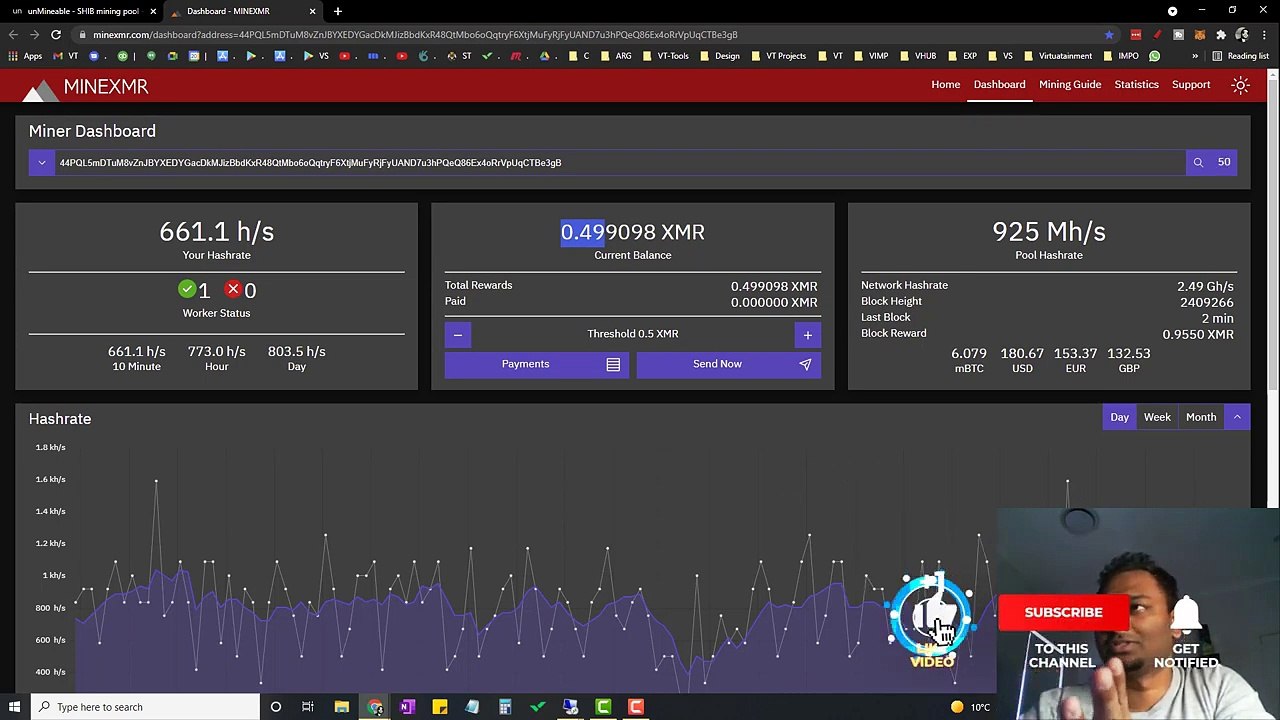The height and width of the screenshot is (720, 1280).
Task: Click the weather 10°C tray widget
Action: tap(969, 707)
